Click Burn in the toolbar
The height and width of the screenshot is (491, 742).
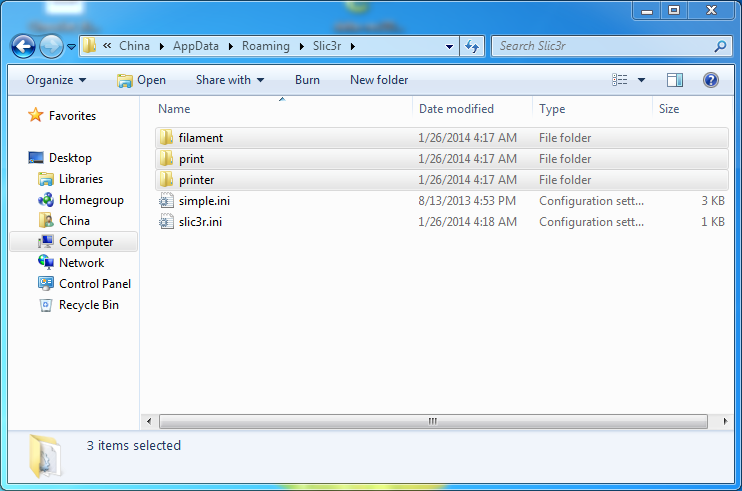pyautogui.click(x=307, y=80)
